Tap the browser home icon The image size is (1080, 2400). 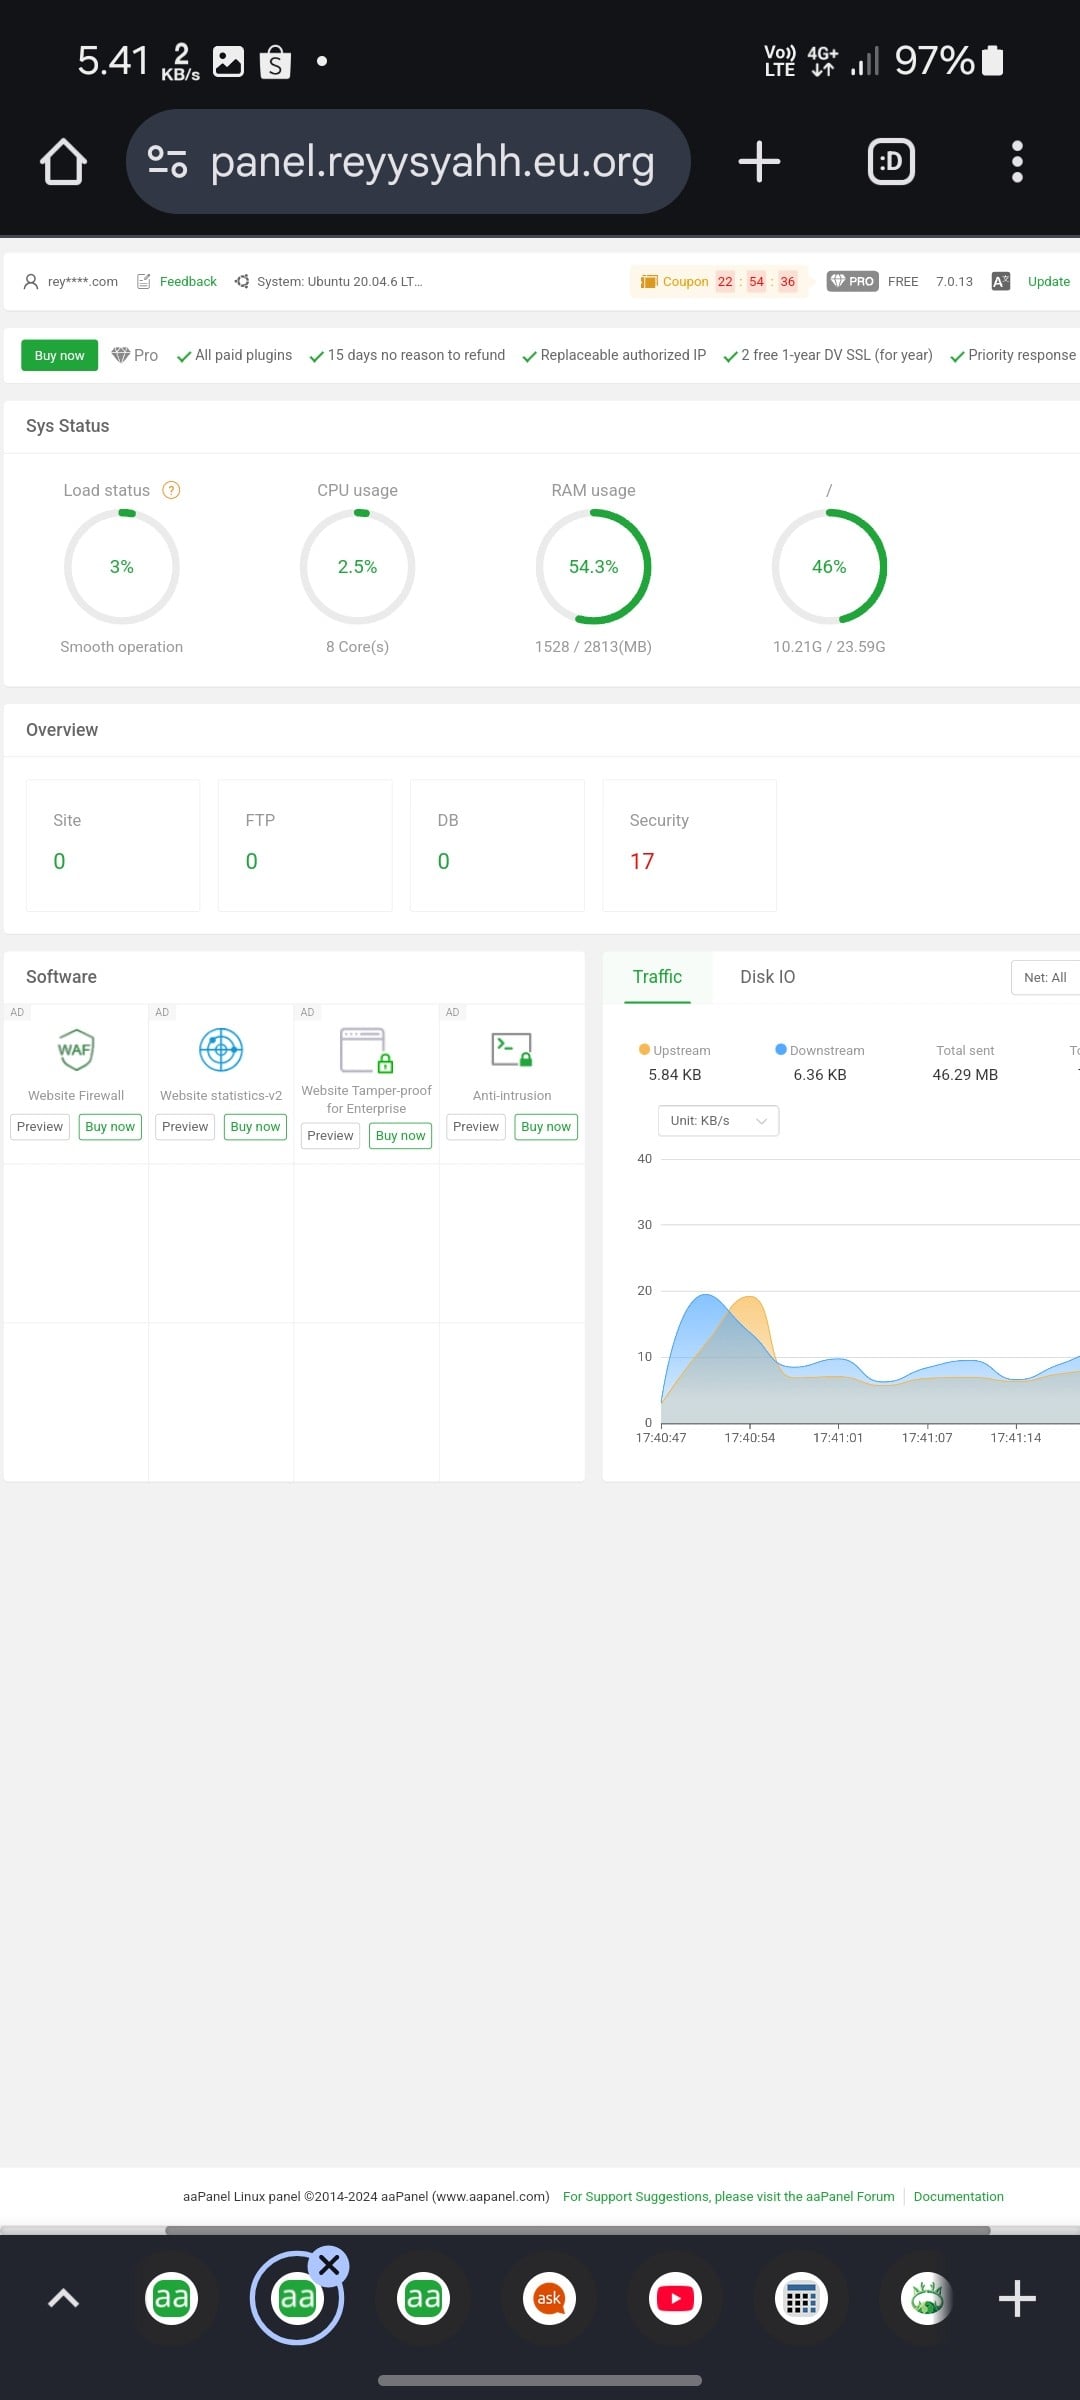[x=63, y=162]
